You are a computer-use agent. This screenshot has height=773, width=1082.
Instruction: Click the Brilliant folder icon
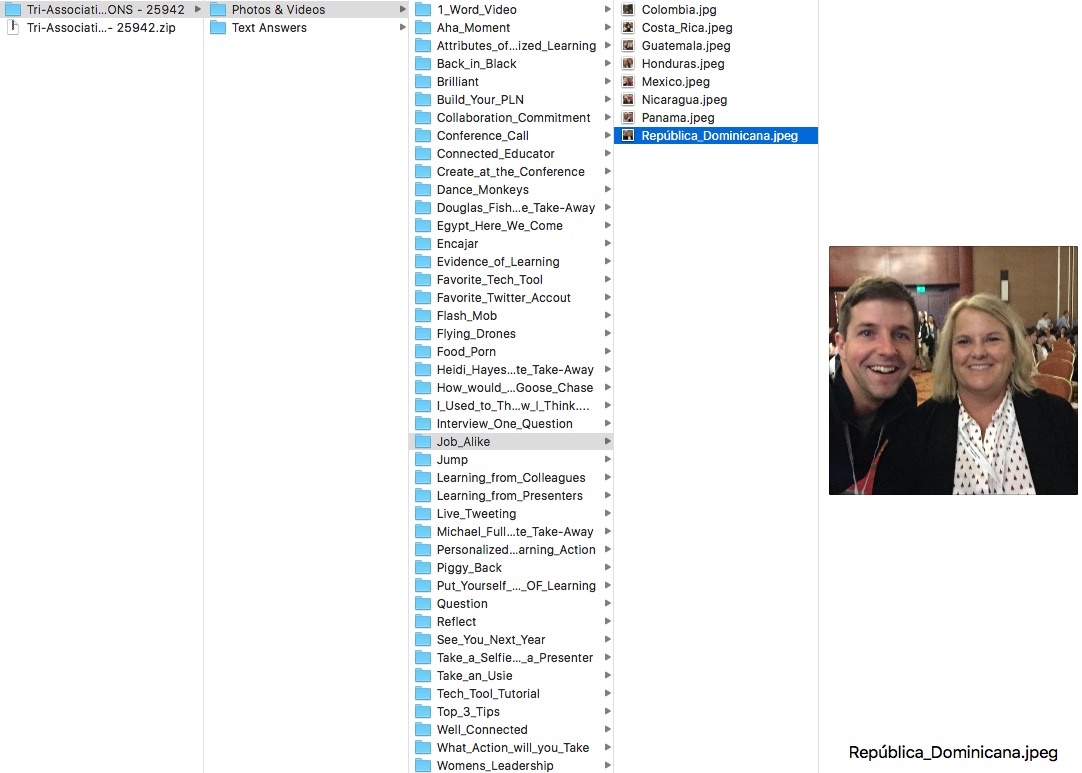point(423,81)
